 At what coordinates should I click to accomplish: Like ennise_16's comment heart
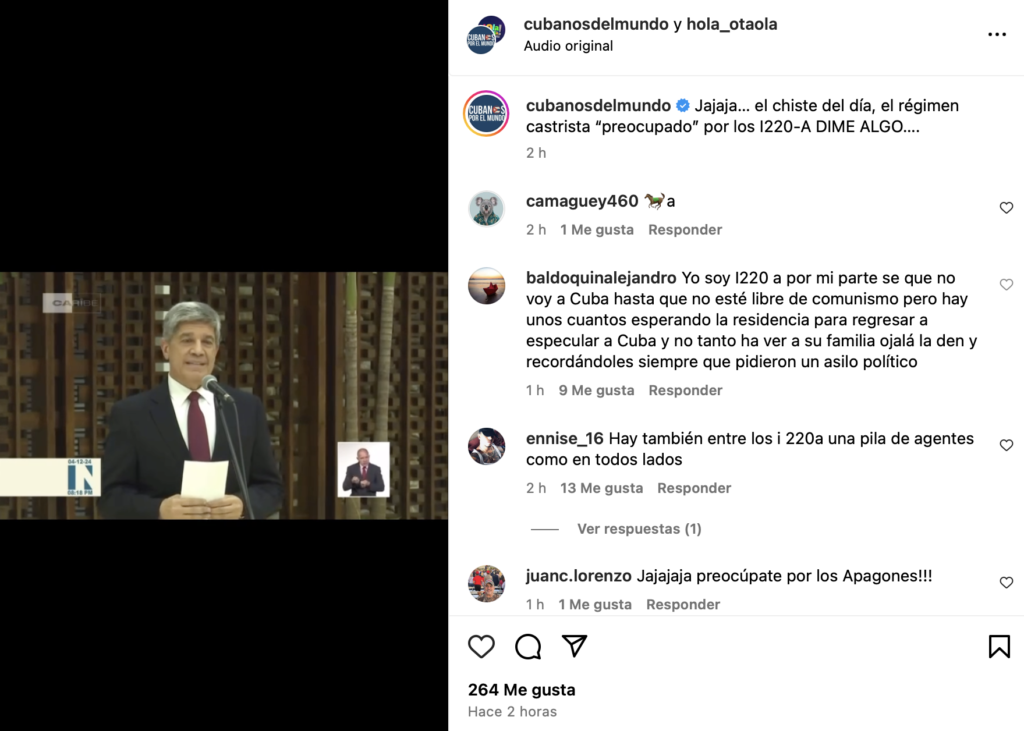(1006, 445)
